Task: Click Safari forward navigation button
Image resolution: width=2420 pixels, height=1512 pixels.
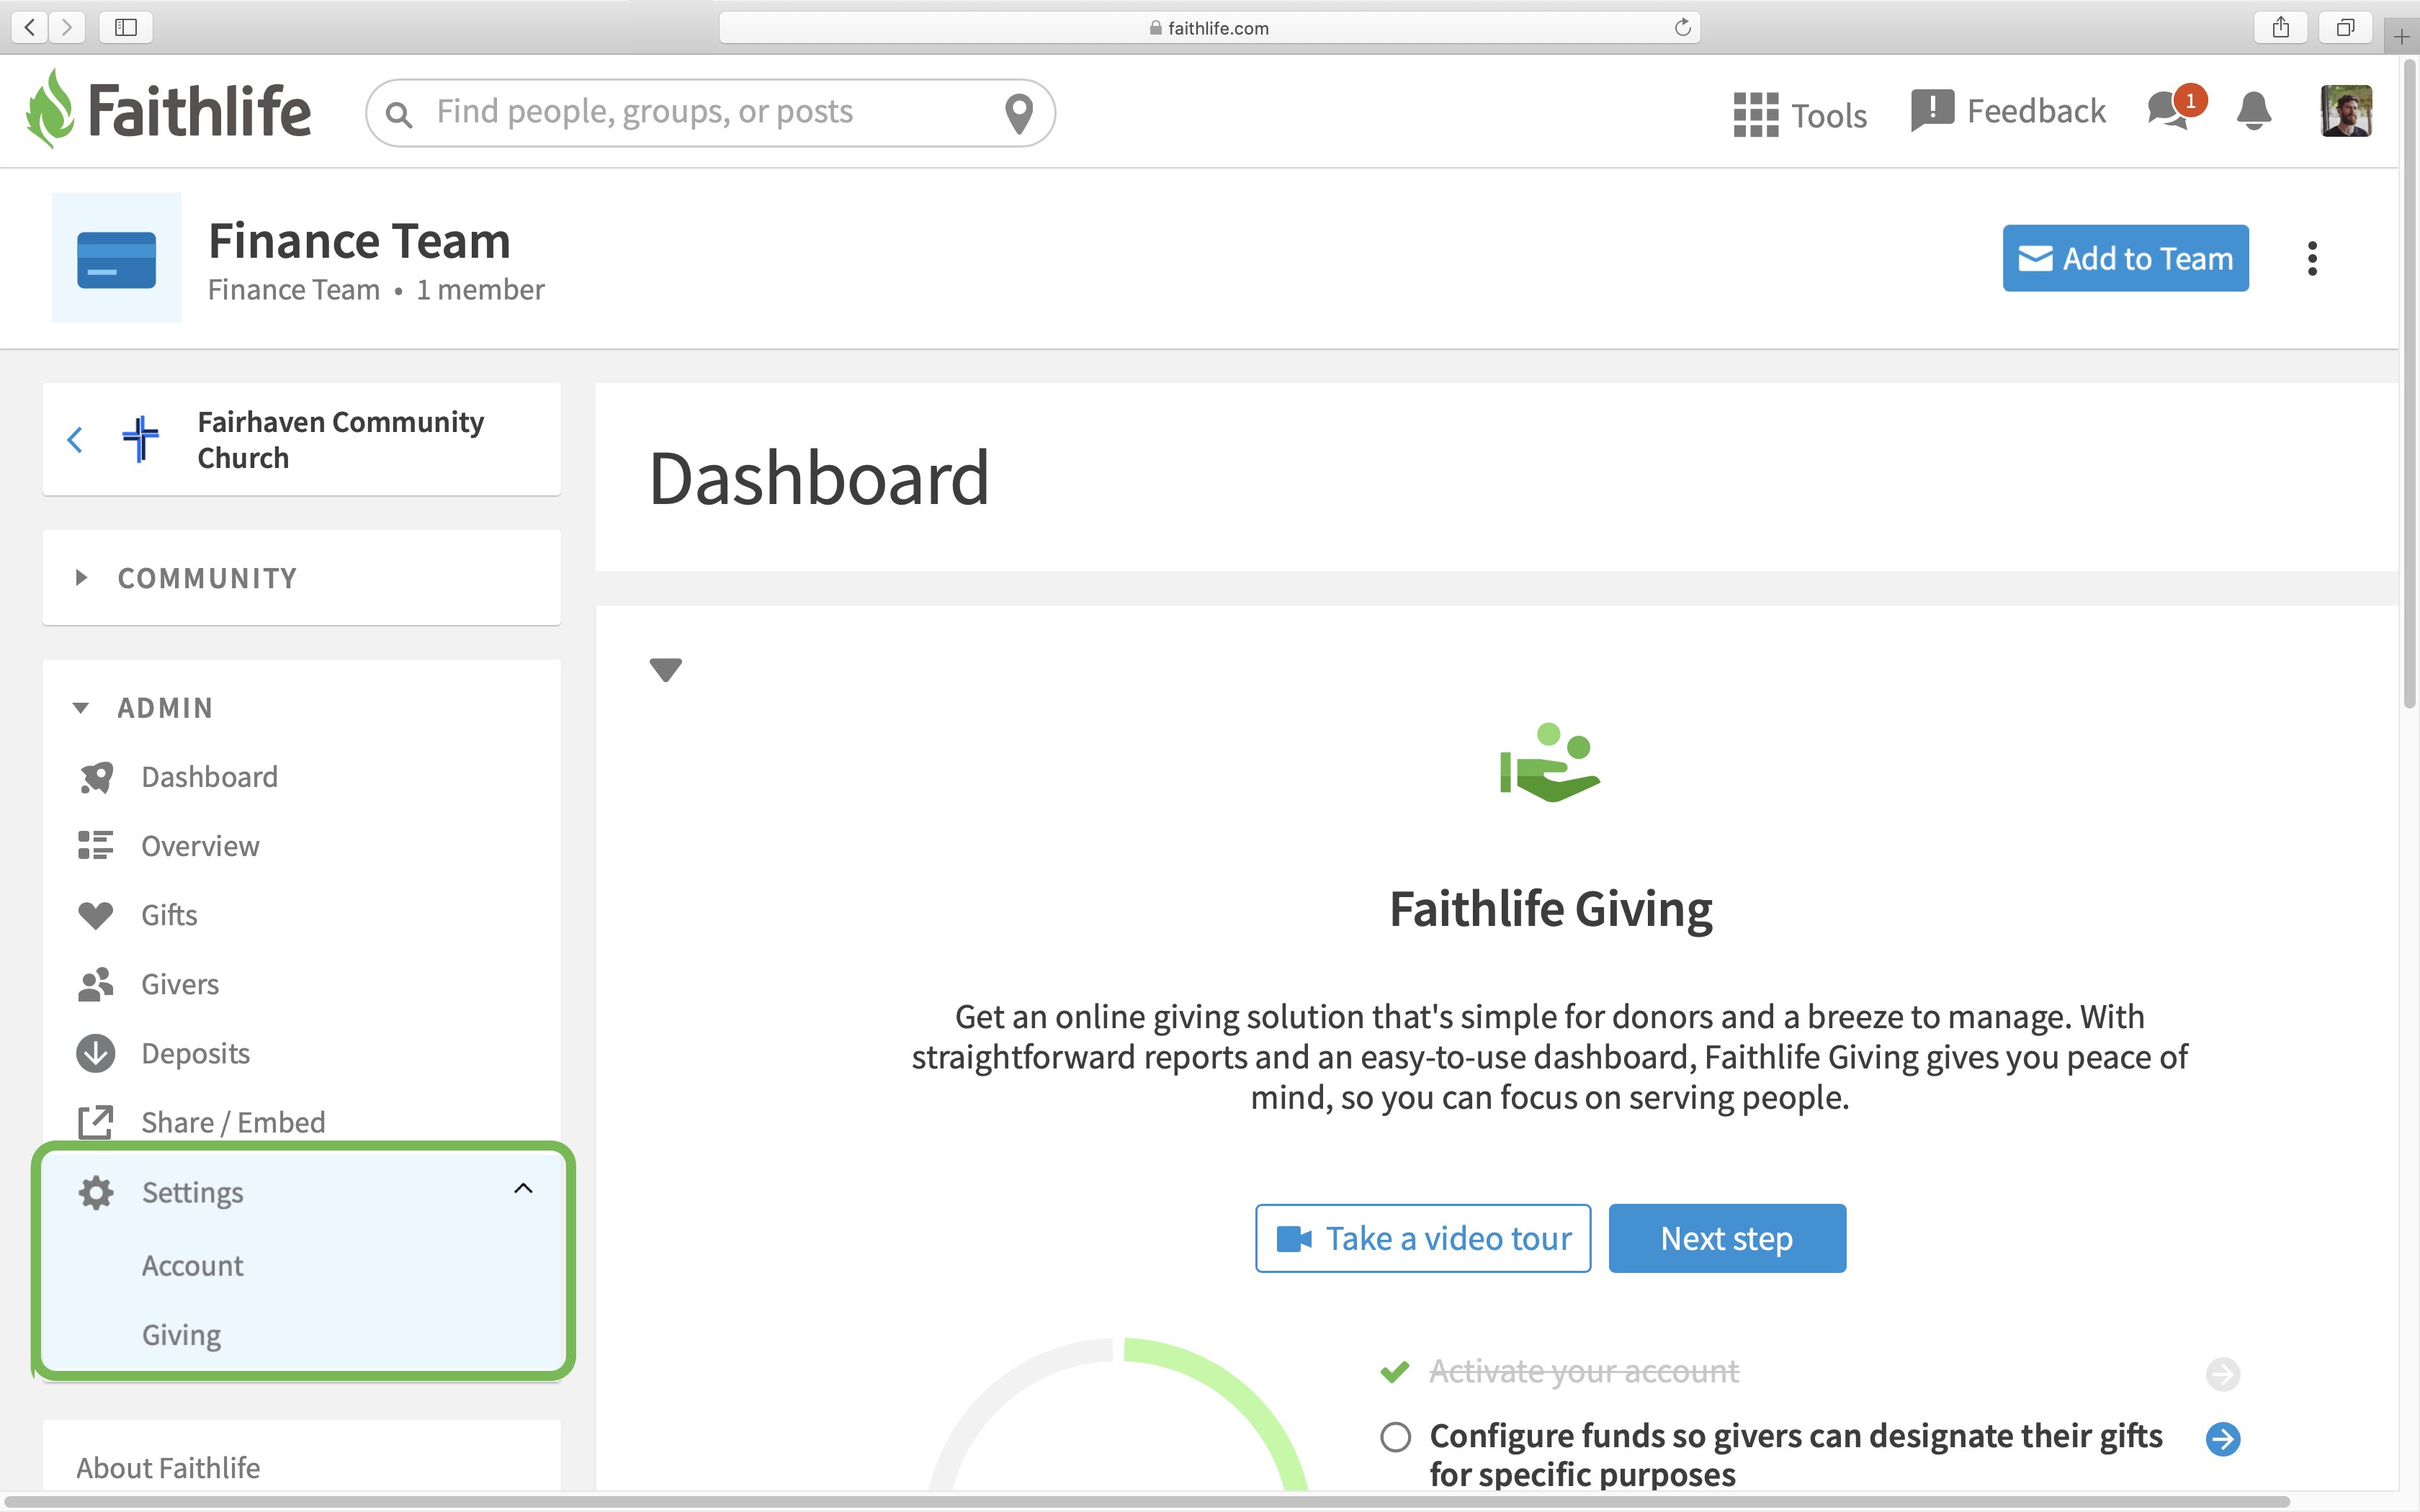Action: coord(67,27)
